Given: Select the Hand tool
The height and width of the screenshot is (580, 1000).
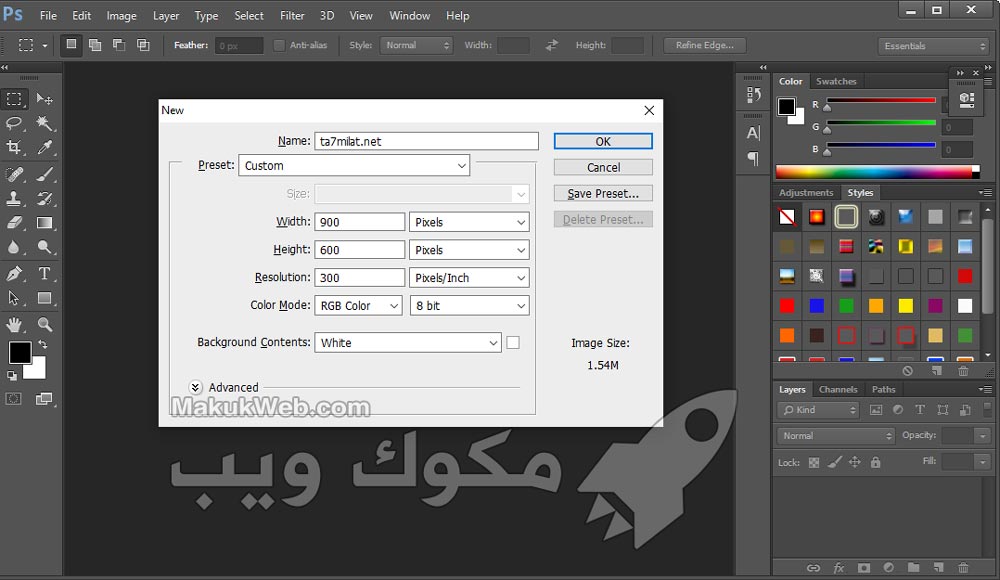Looking at the screenshot, I should coord(15,324).
